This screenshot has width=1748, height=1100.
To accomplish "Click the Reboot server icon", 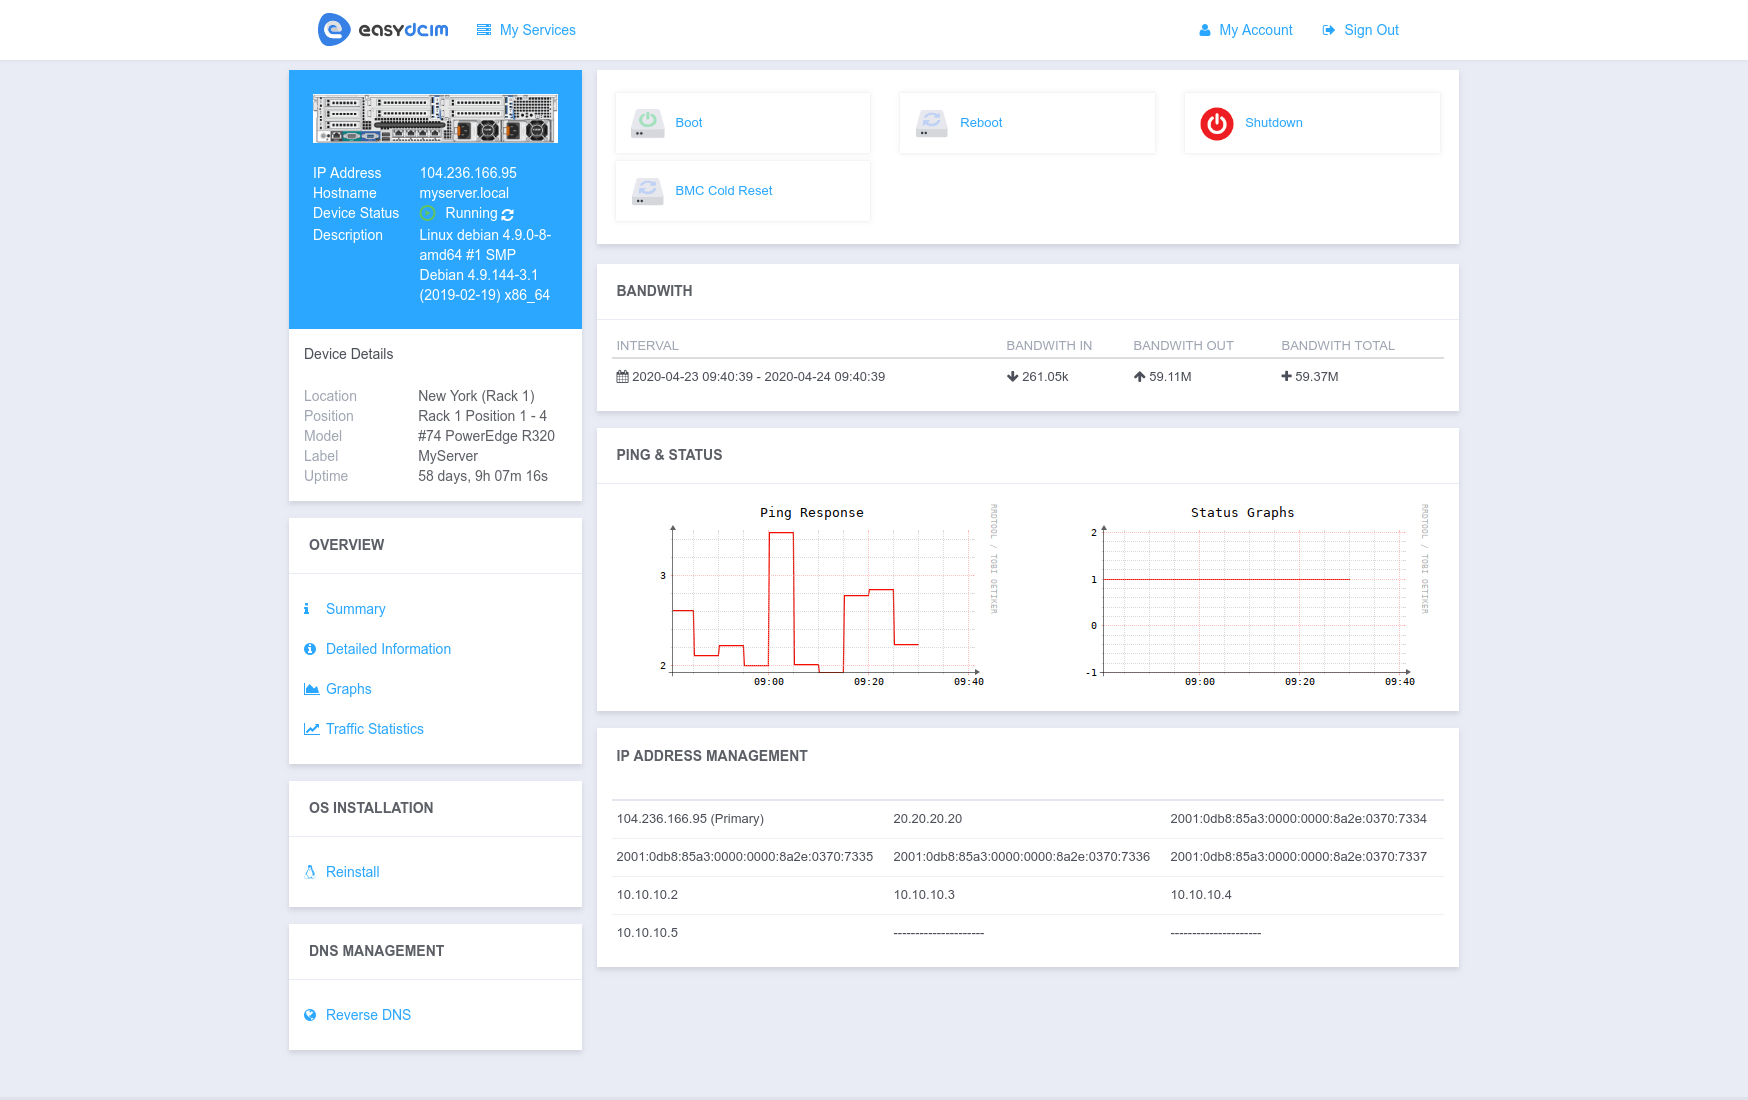I will point(931,123).
